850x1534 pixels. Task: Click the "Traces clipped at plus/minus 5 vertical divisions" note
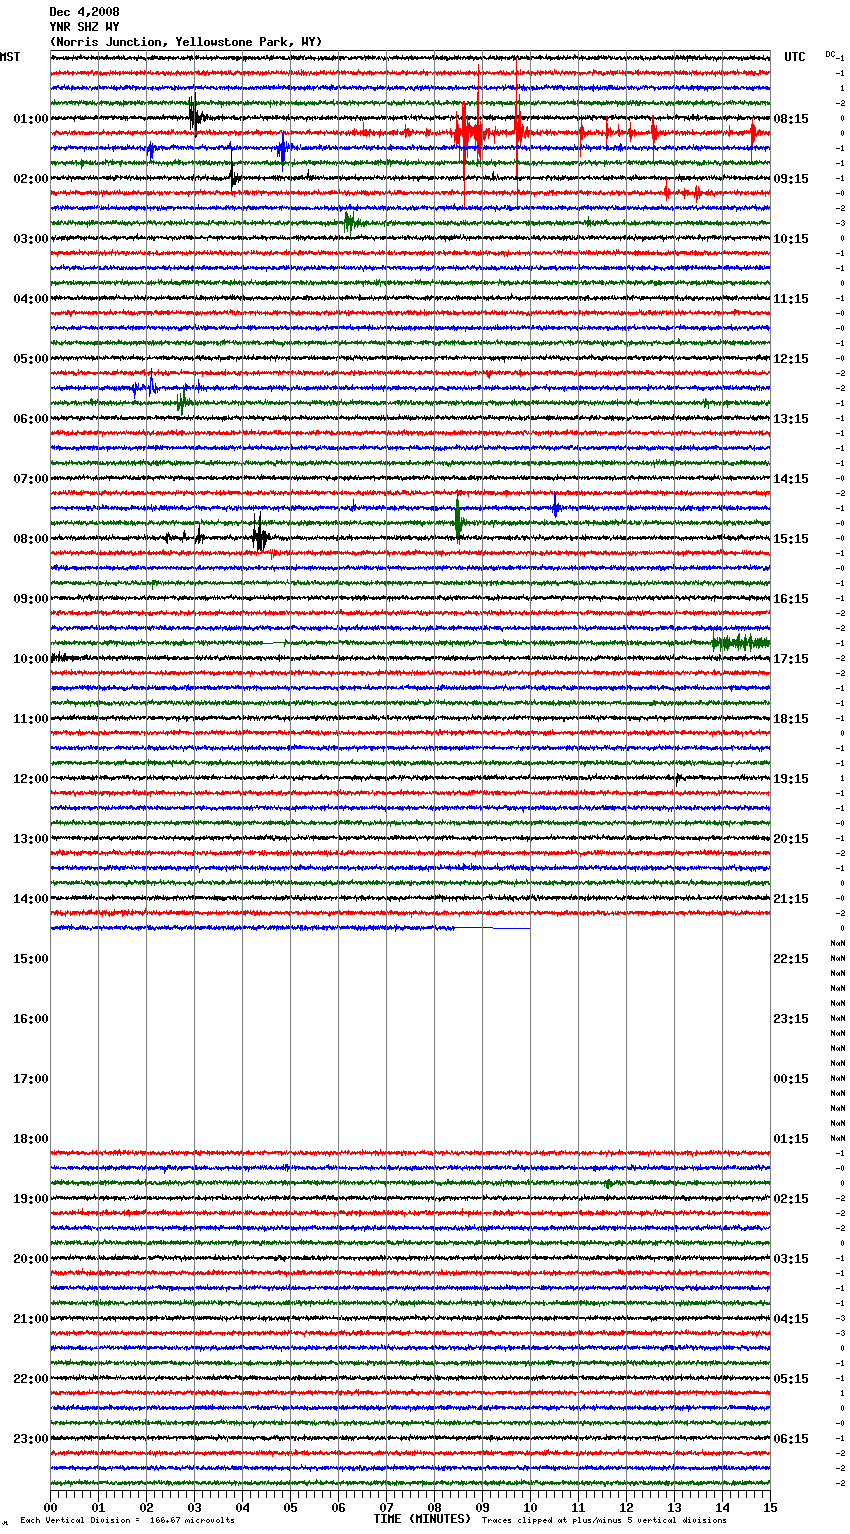(x=604, y=1521)
